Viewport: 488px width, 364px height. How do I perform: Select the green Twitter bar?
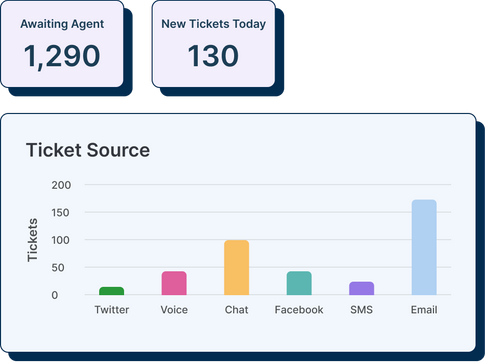pos(111,291)
